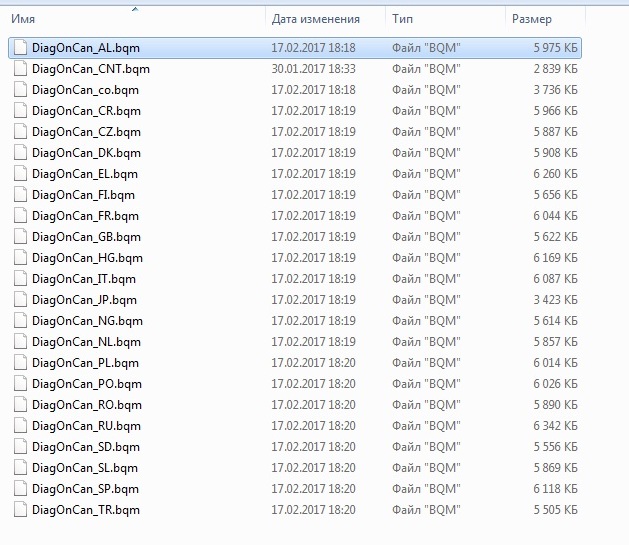Sort files by the Тип column header
Screen dimensions: 629x545
click(x=402, y=19)
